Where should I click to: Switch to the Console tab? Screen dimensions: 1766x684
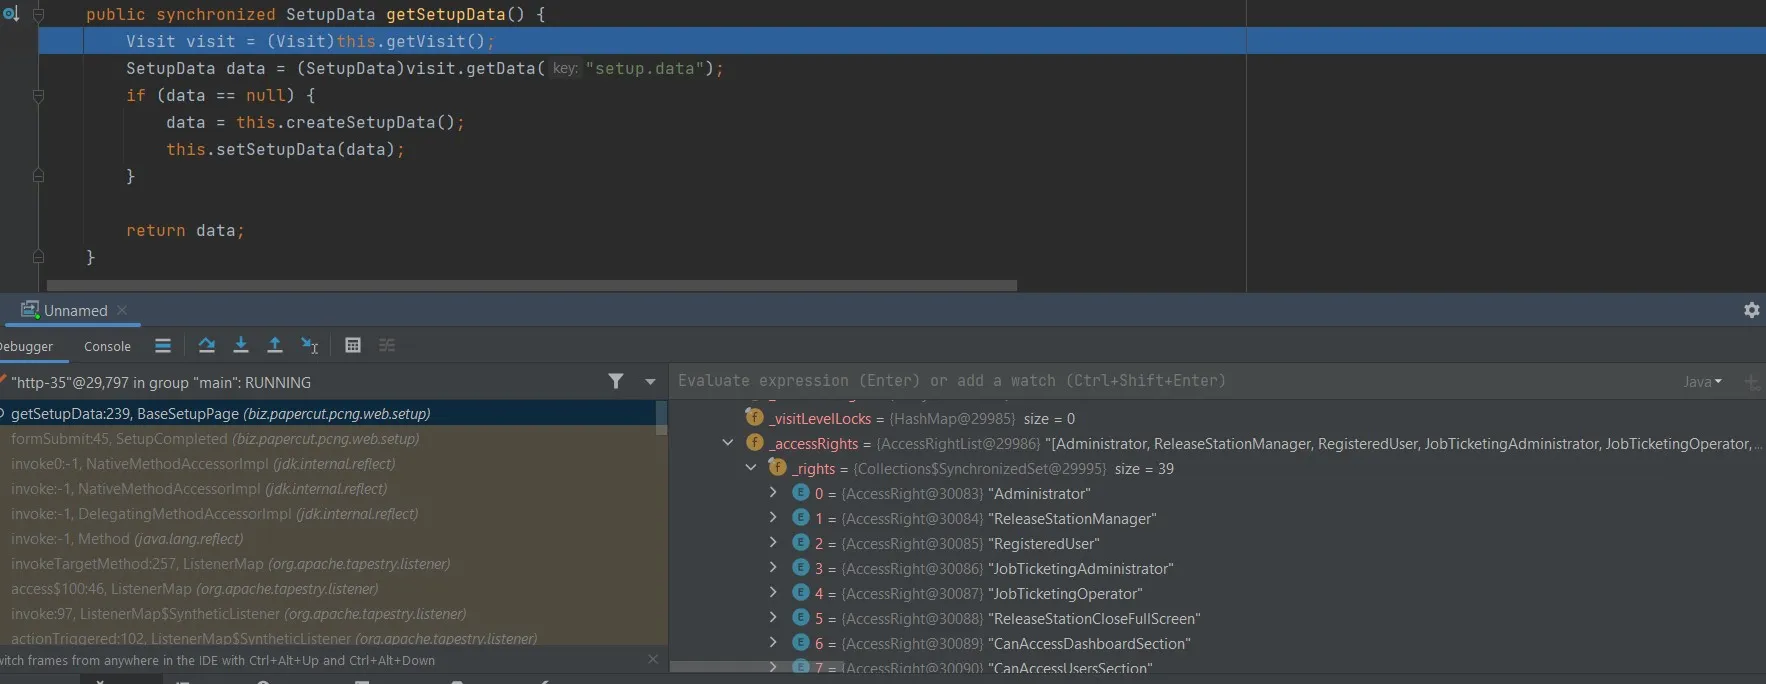(x=107, y=346)
